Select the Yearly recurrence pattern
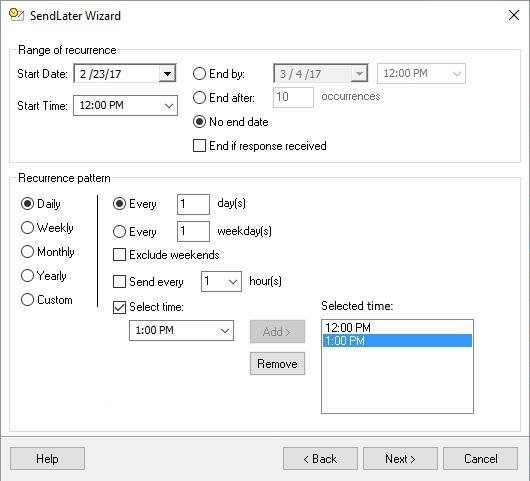Screen dimensions: 530x481 tap(27, 275)
